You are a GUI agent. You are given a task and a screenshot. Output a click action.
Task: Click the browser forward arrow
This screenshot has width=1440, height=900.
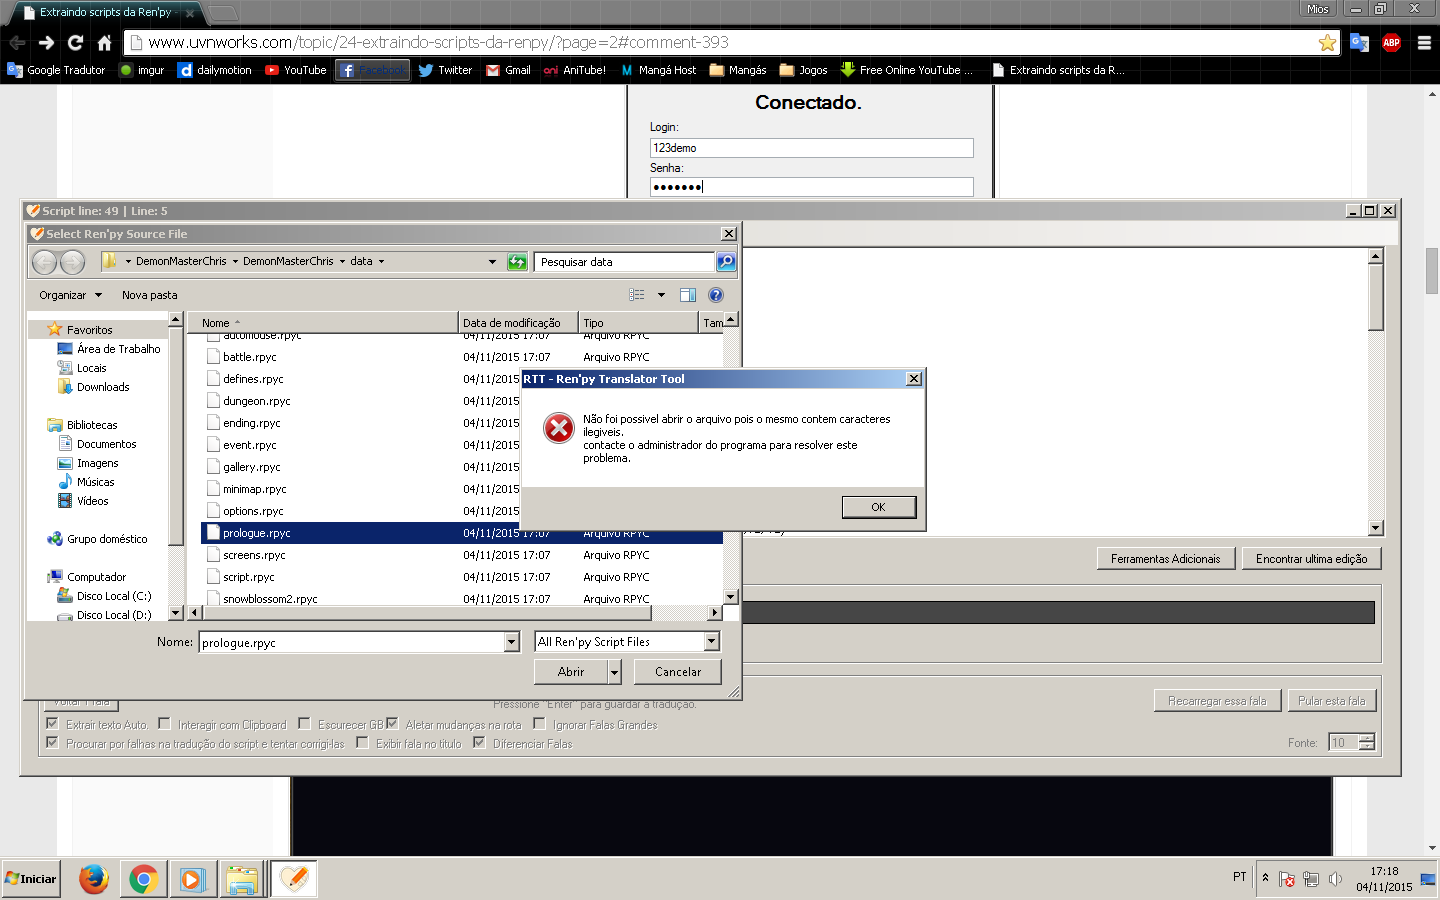click(46, 42)
